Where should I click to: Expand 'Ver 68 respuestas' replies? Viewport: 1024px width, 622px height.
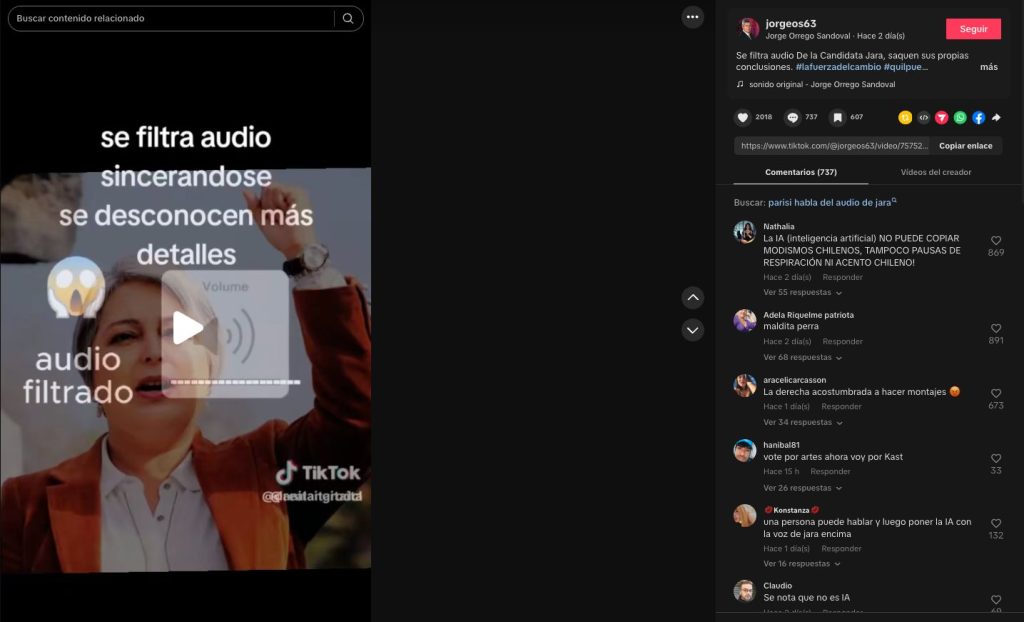click(x=802, y=358)
